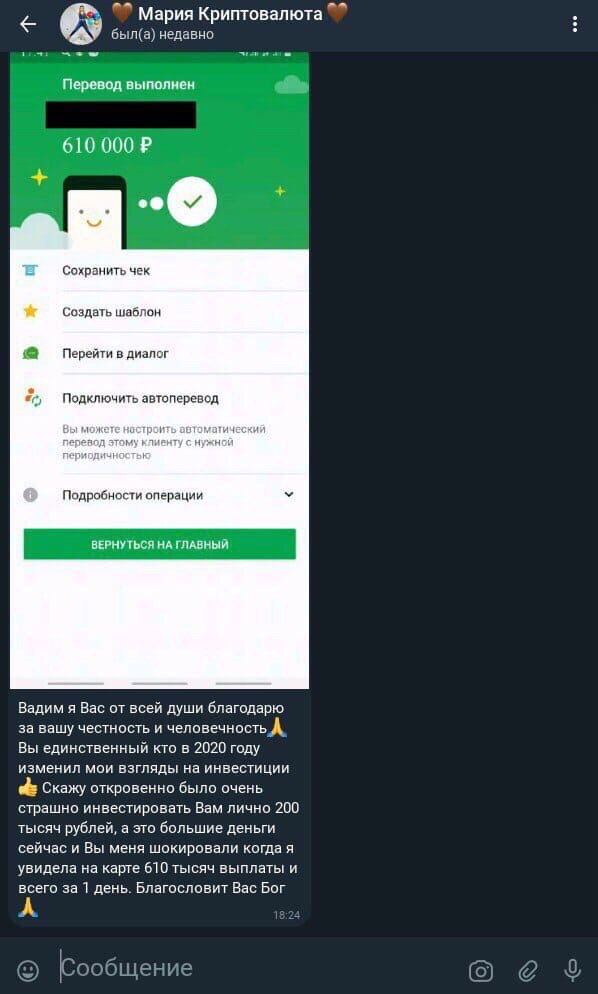Click the chat bubble icon beside Перейти в диалог

(30, 353)
